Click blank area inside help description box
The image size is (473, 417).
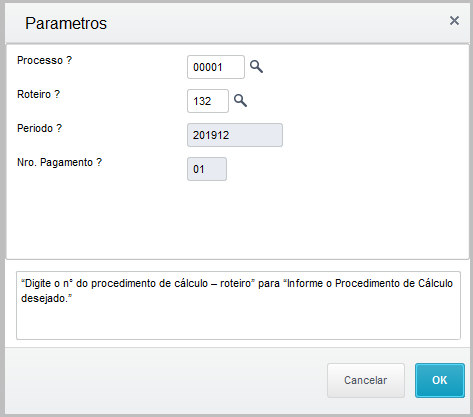[x=238, y=322]
